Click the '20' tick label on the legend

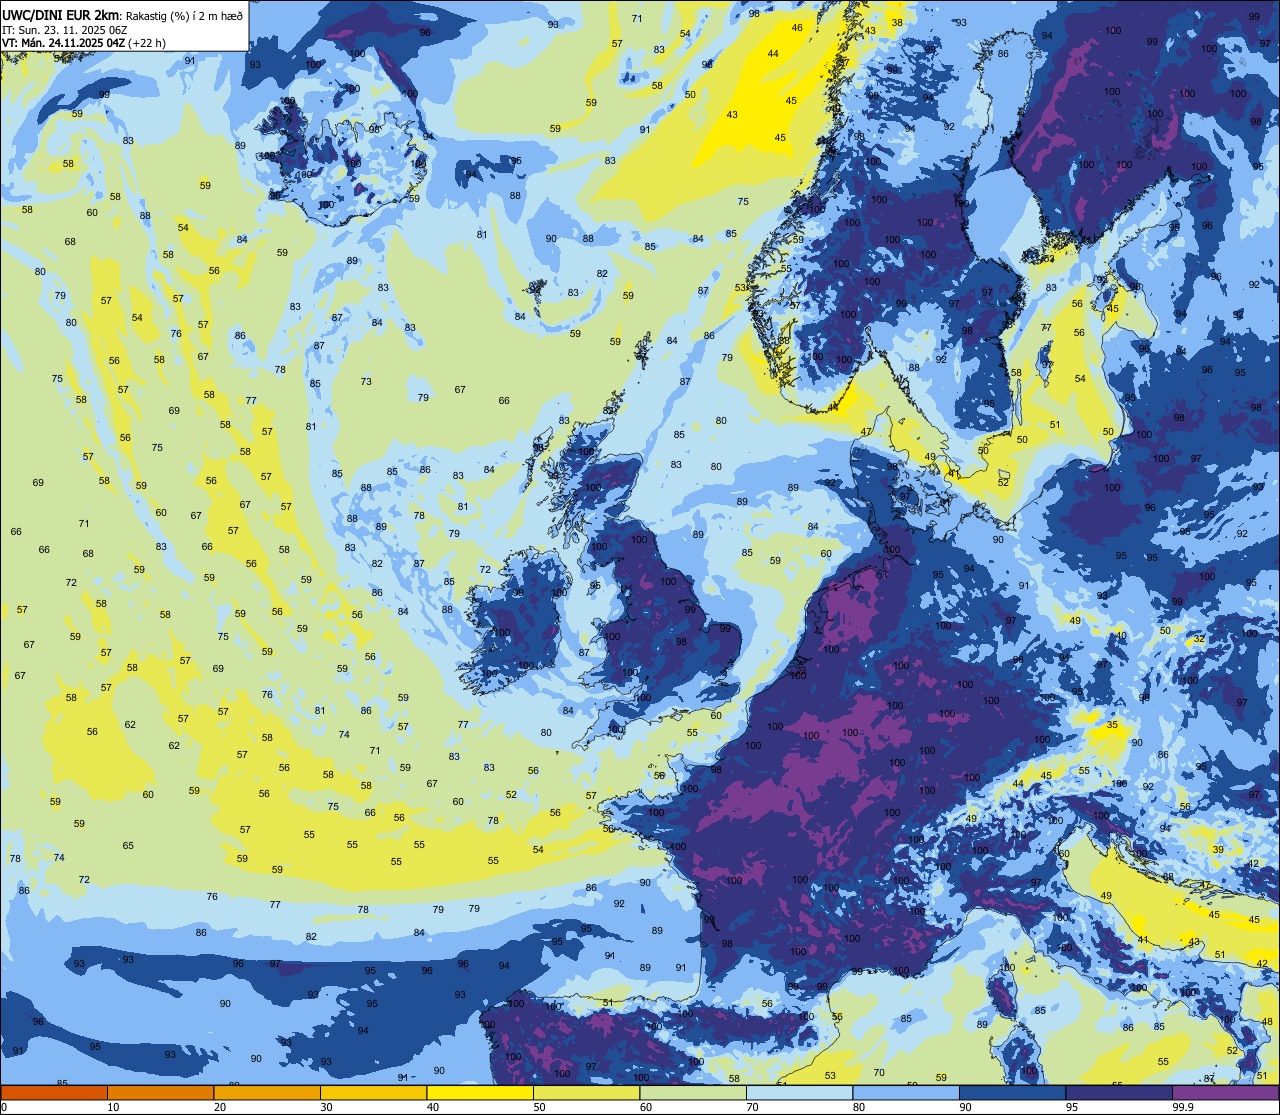pyautogui.click(x=220, y=1107)
